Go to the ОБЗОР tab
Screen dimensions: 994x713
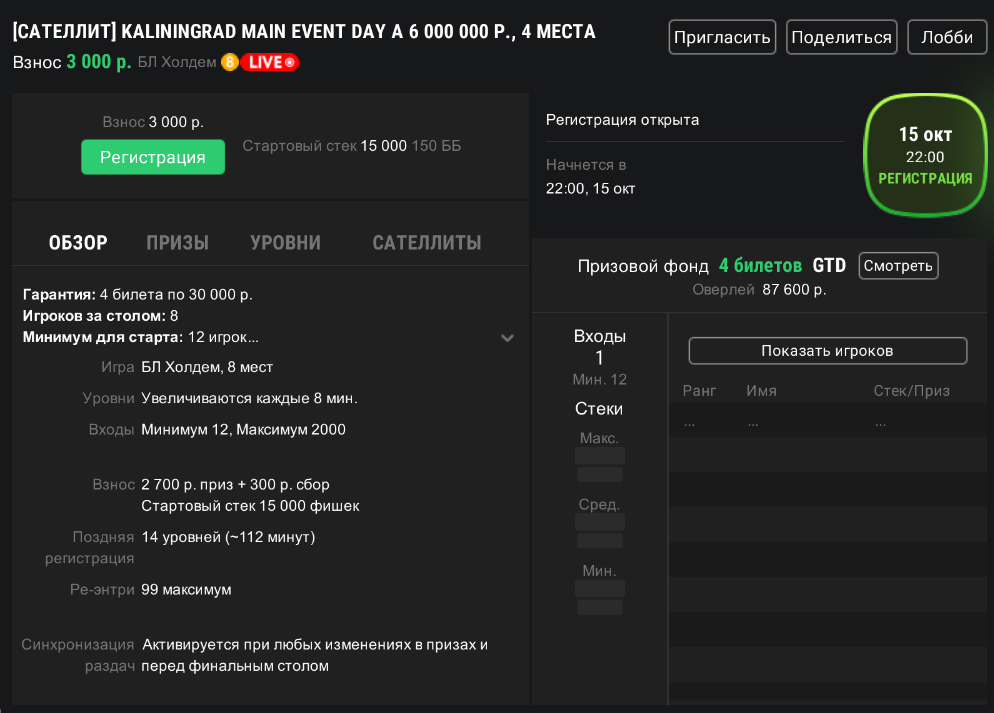(x=78, y=243)
